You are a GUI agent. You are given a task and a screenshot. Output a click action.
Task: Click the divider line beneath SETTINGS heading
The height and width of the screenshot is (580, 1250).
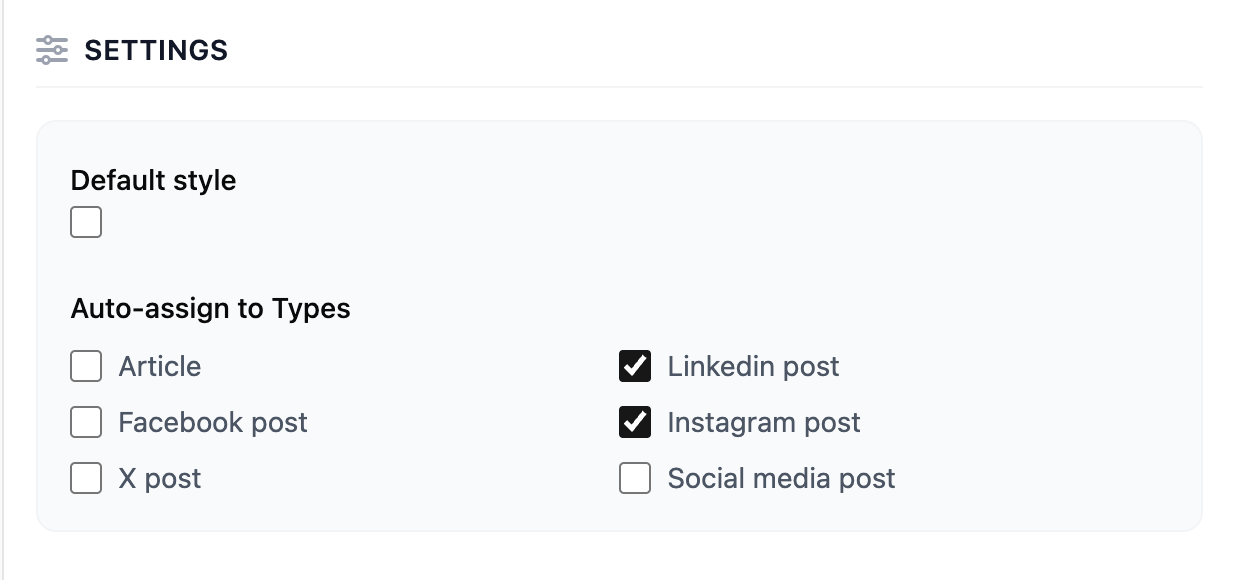point(618,87)
